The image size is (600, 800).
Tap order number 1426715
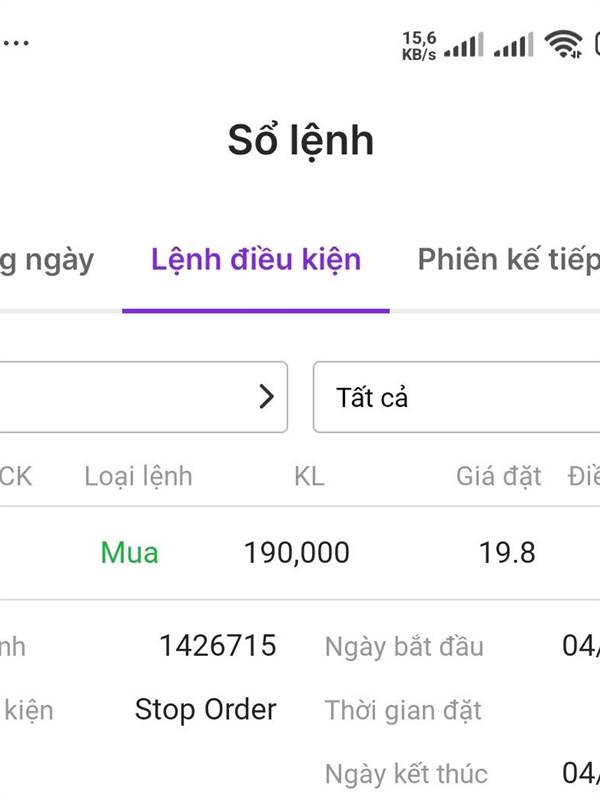click(x=217, y=646)
